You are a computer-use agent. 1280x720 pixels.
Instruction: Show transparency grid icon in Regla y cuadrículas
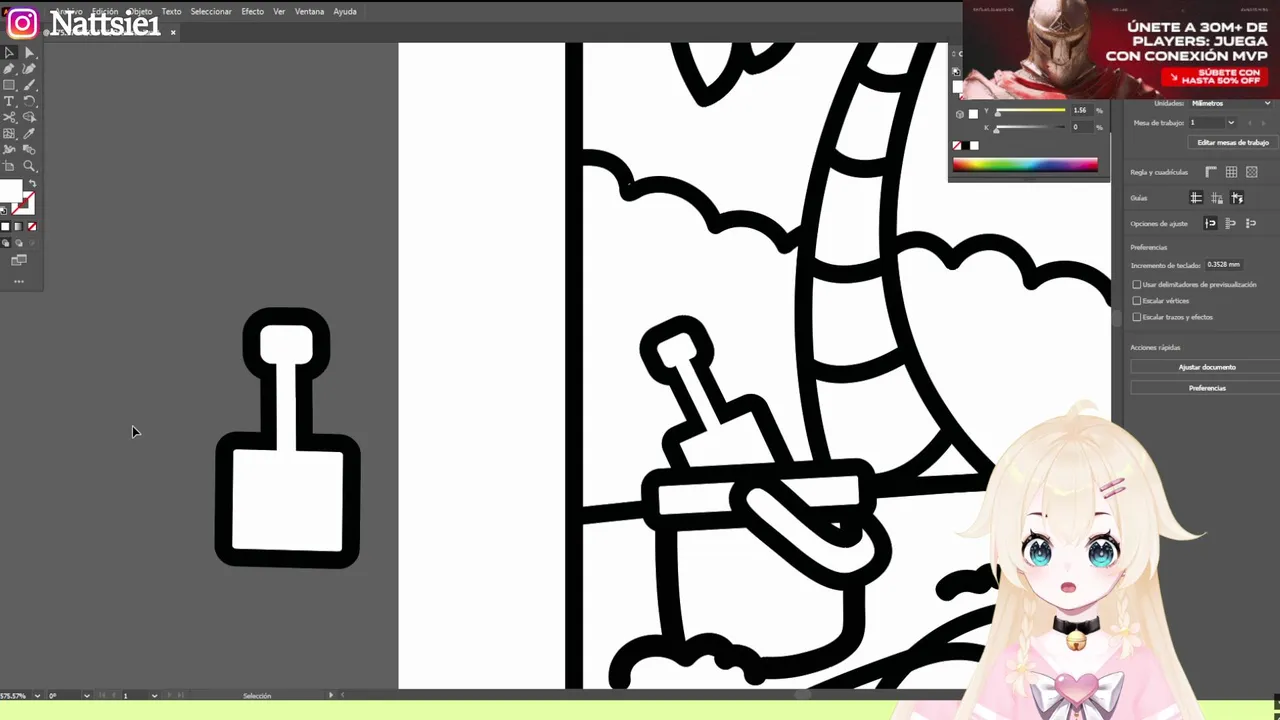[1251, 172]
